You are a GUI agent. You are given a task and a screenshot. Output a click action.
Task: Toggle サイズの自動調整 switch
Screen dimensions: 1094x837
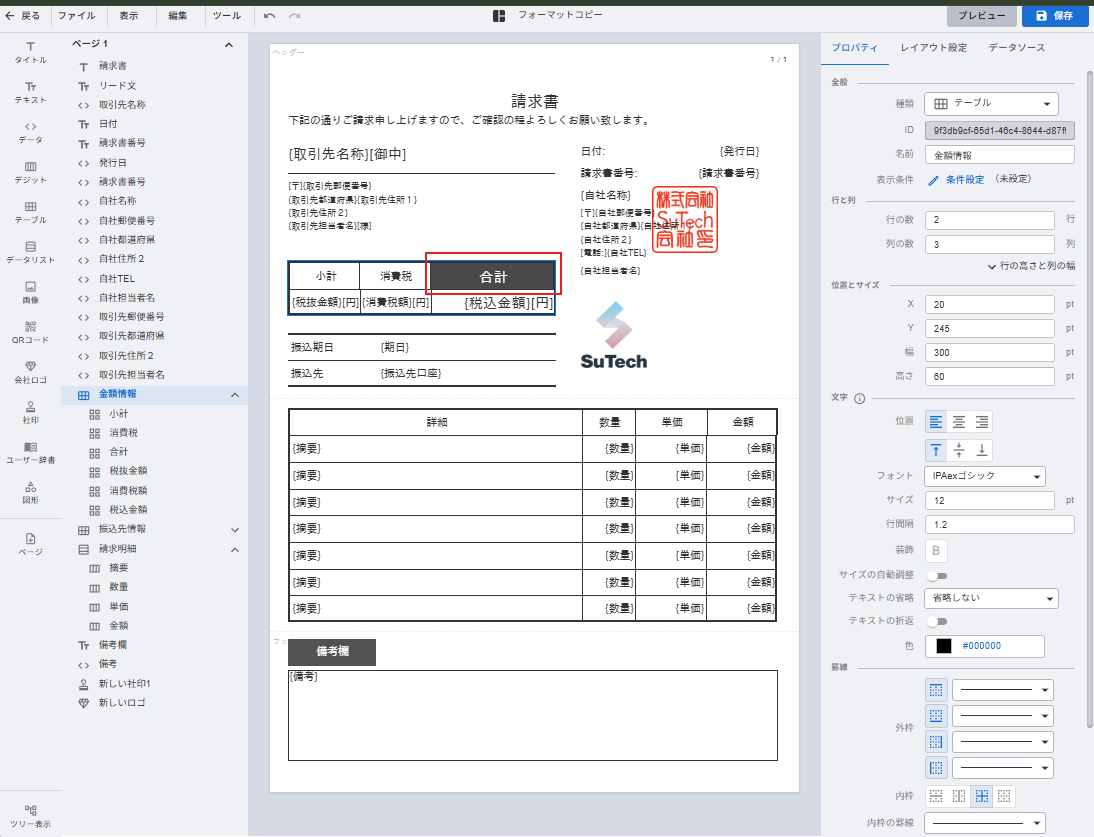[x=937, y=575]
